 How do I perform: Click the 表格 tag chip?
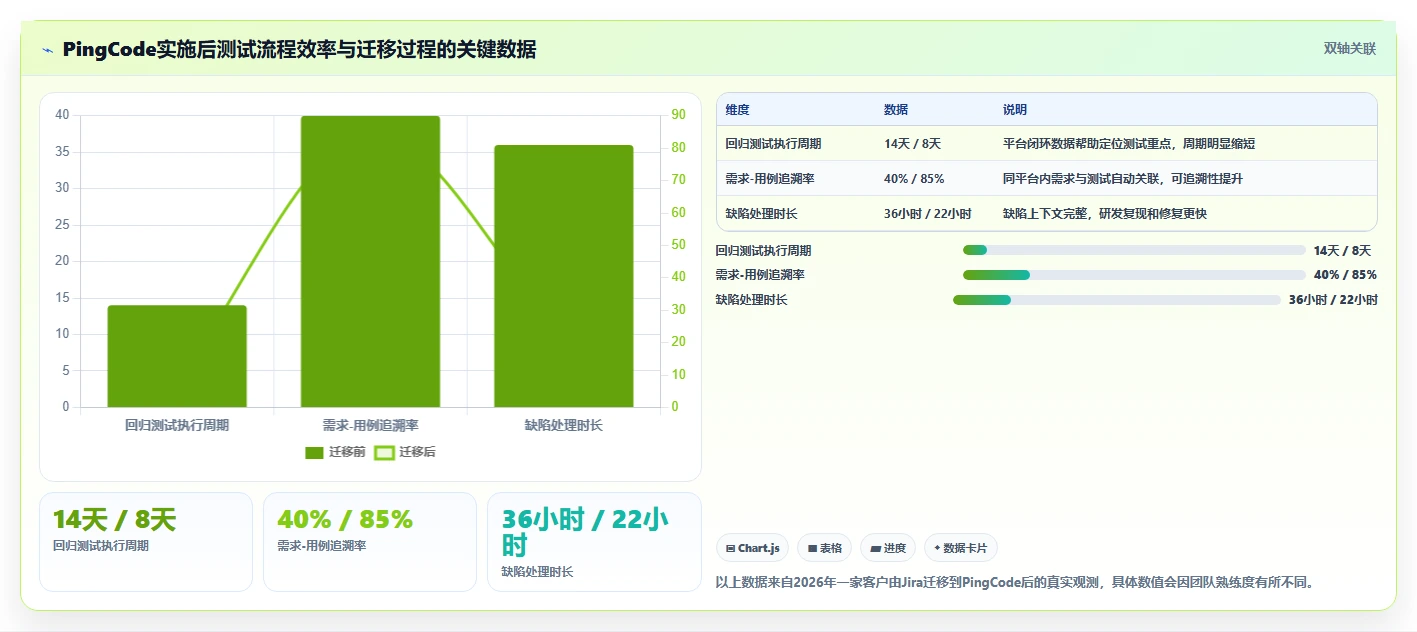(x=825, y=548)
